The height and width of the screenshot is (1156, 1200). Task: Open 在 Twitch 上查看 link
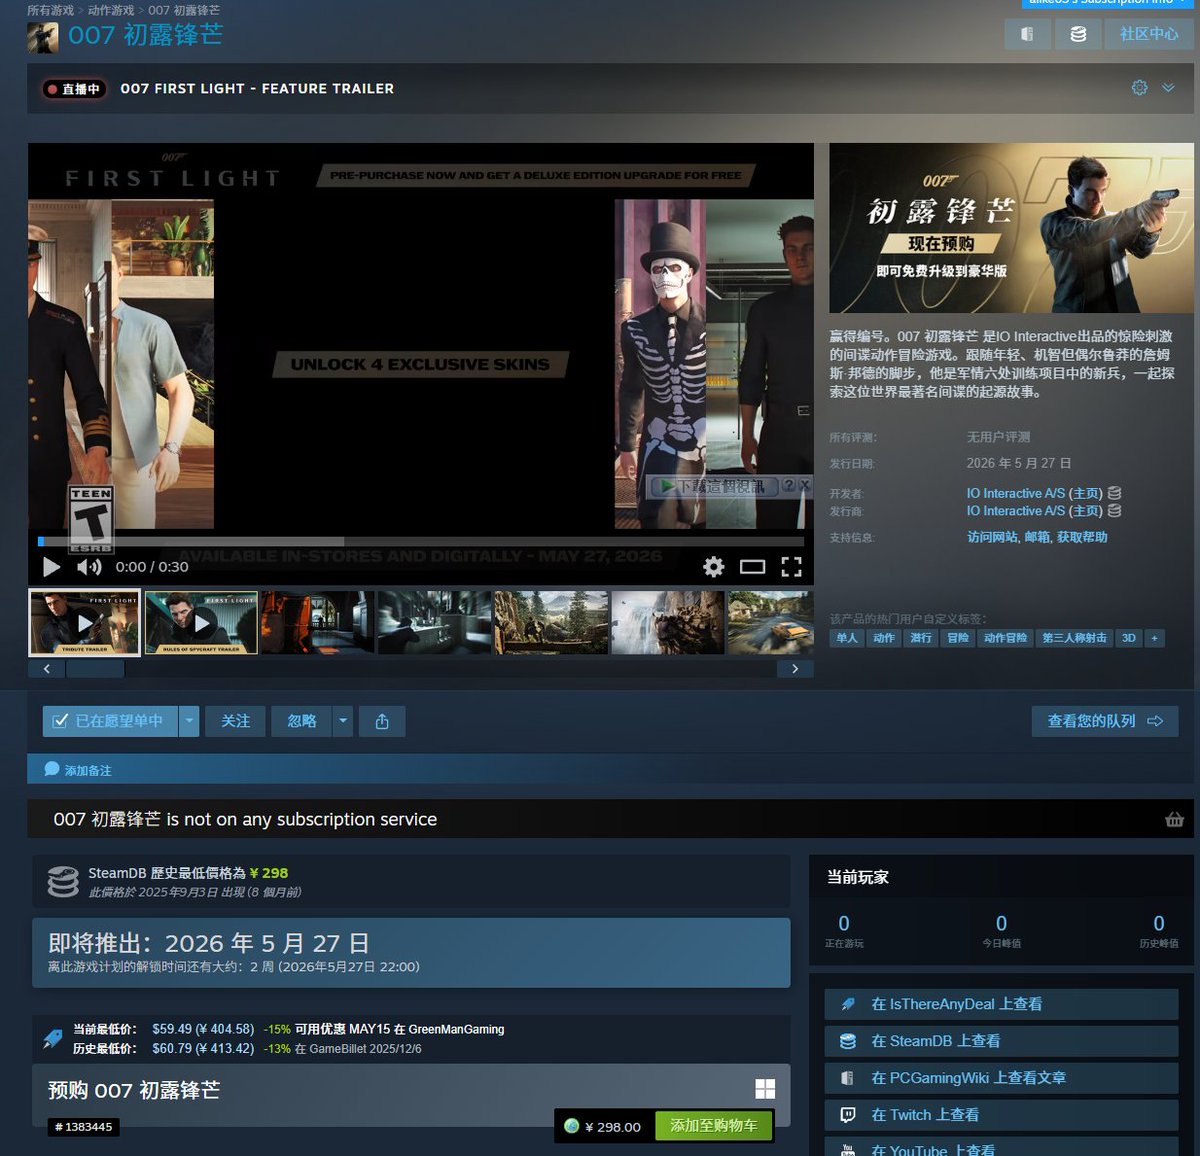(1001, 1115)
